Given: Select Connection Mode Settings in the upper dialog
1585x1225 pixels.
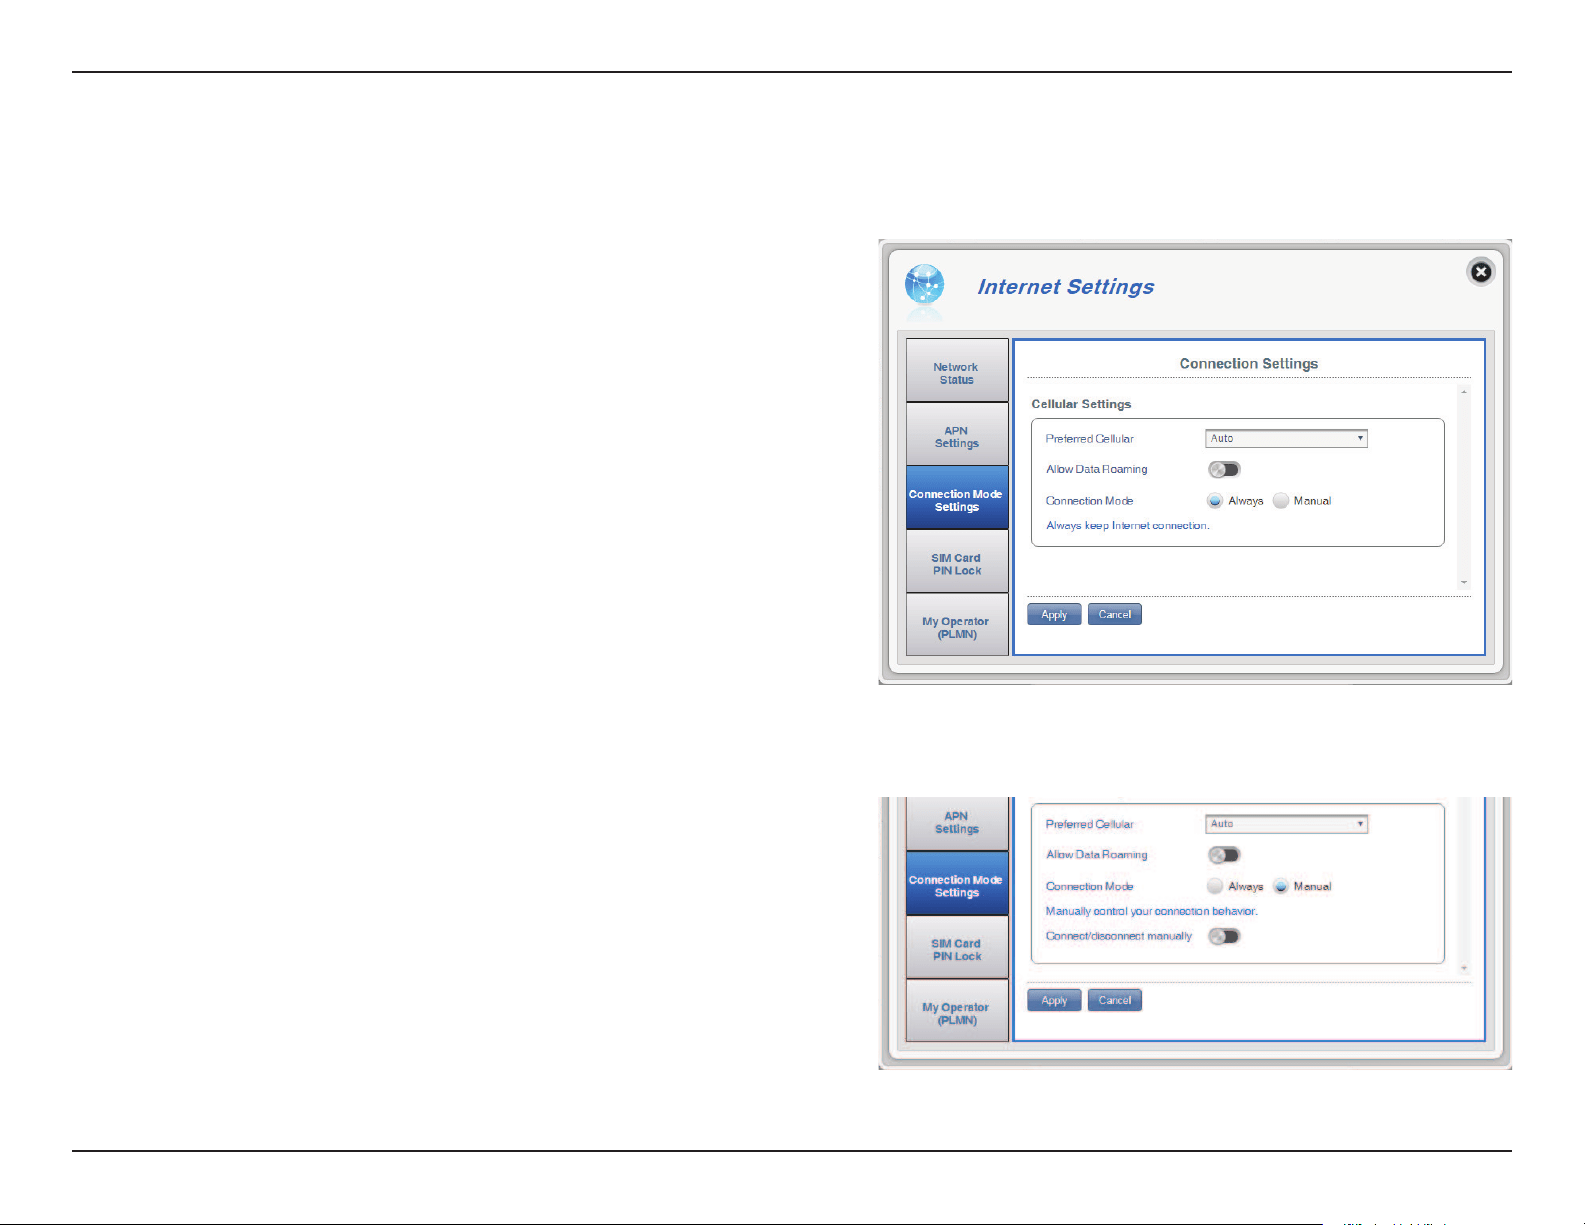Looking at the screenshot, I should pyautogui.click(x=957, y=498).
